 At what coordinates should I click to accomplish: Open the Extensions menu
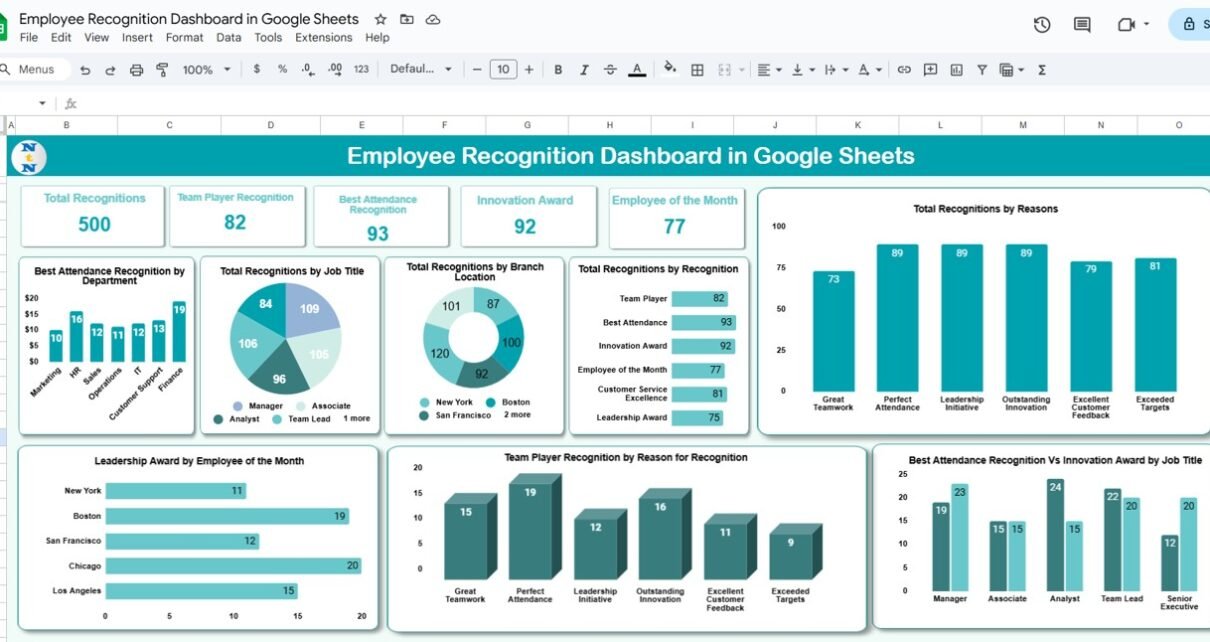coord(323,38)
